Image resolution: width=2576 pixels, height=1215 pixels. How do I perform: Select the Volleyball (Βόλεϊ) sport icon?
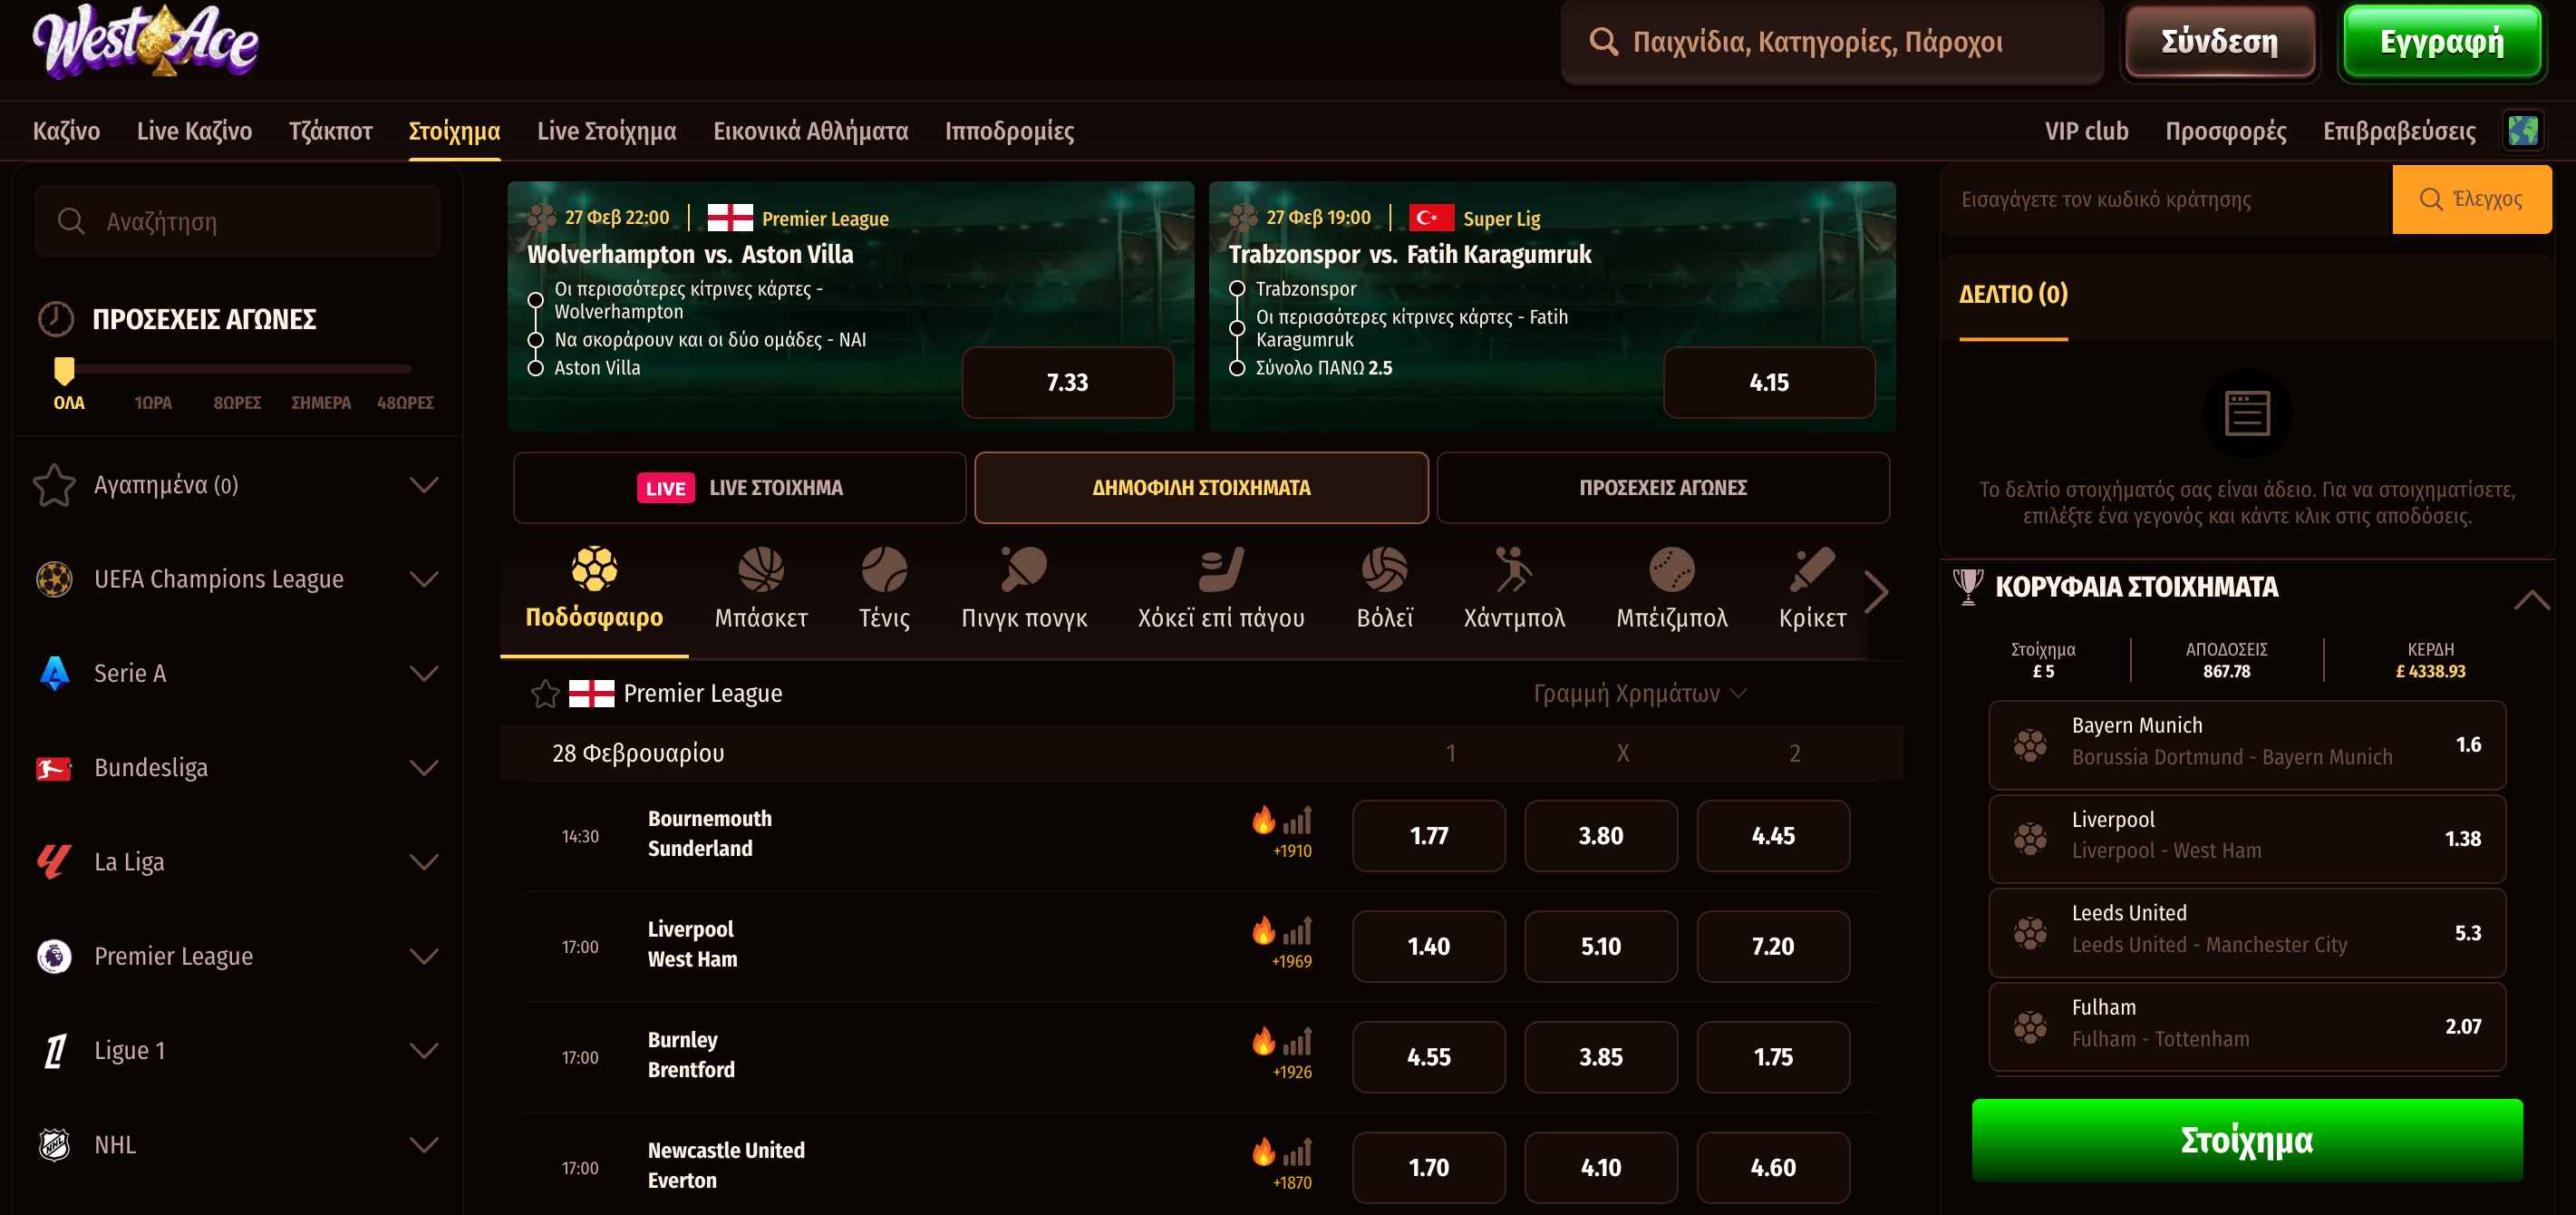coord(1384,570)
